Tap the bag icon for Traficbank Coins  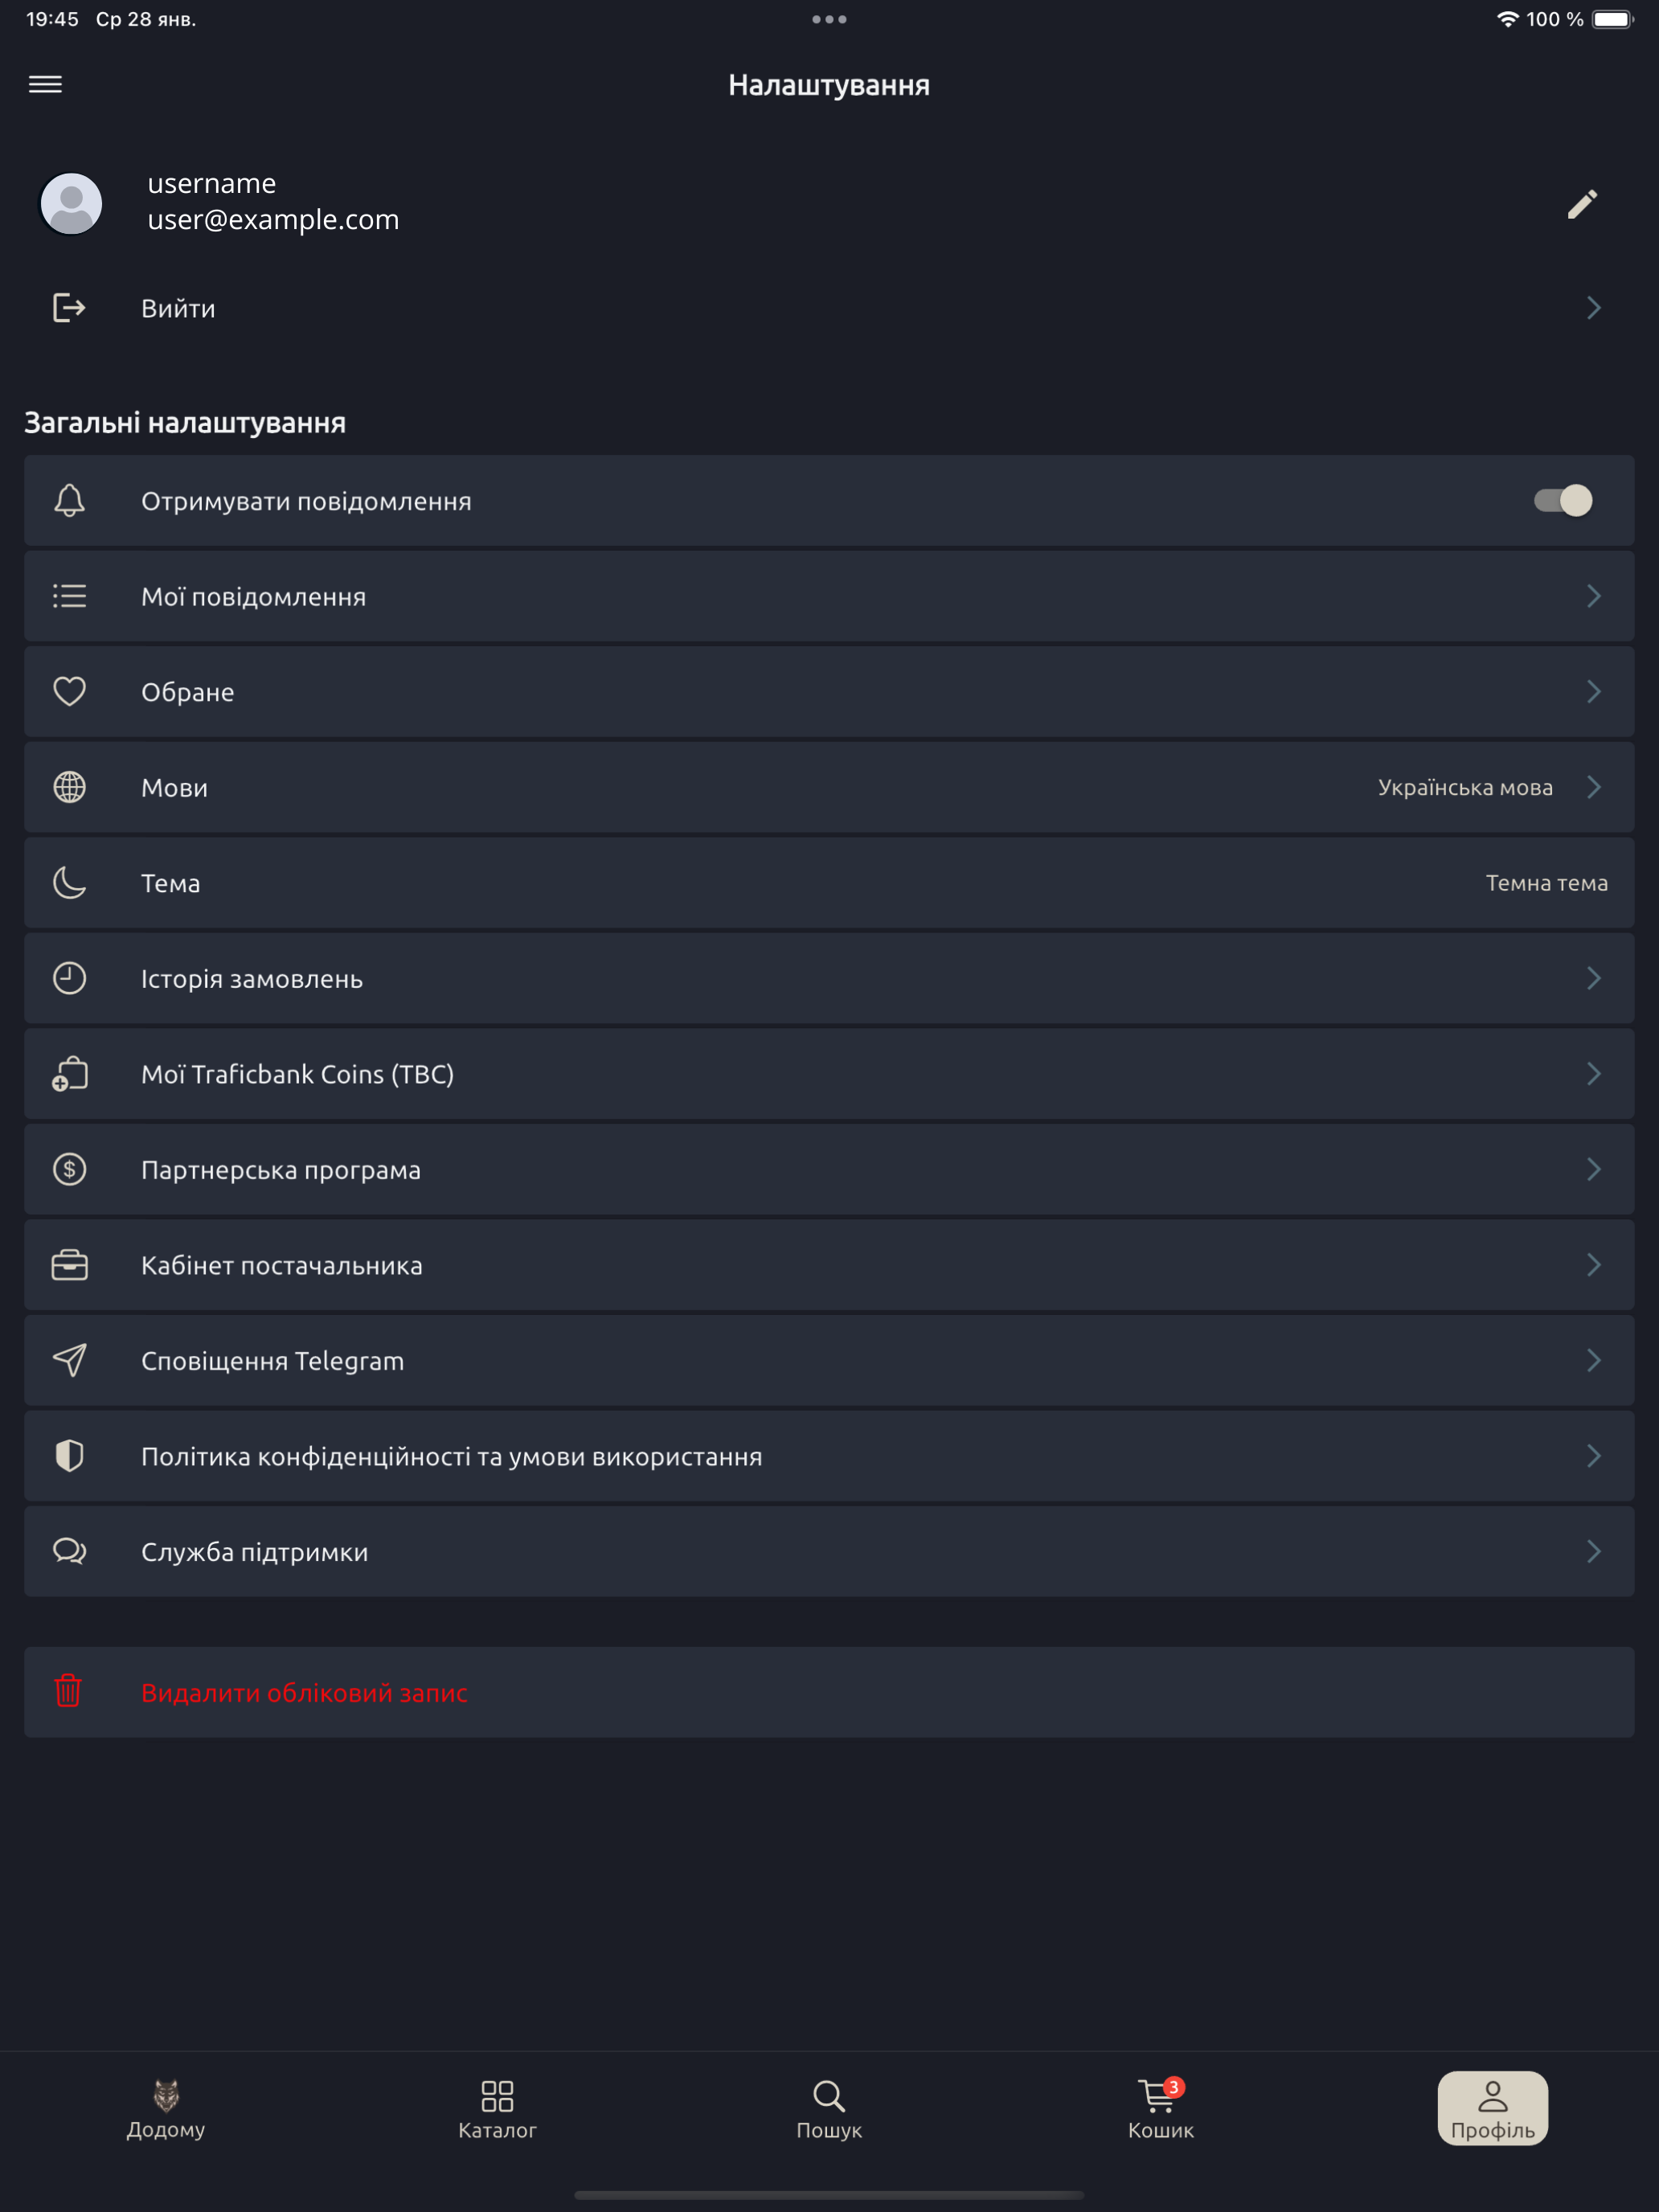point(69,1074)
